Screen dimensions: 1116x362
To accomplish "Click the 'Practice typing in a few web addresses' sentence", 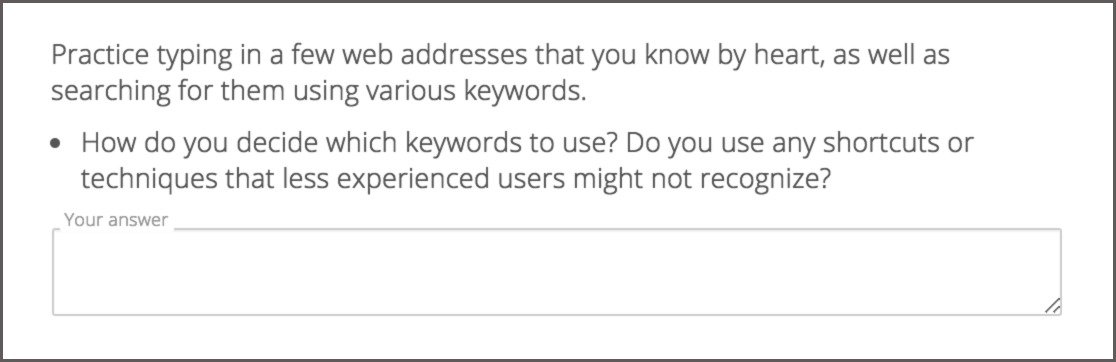I will coord(500,73).
